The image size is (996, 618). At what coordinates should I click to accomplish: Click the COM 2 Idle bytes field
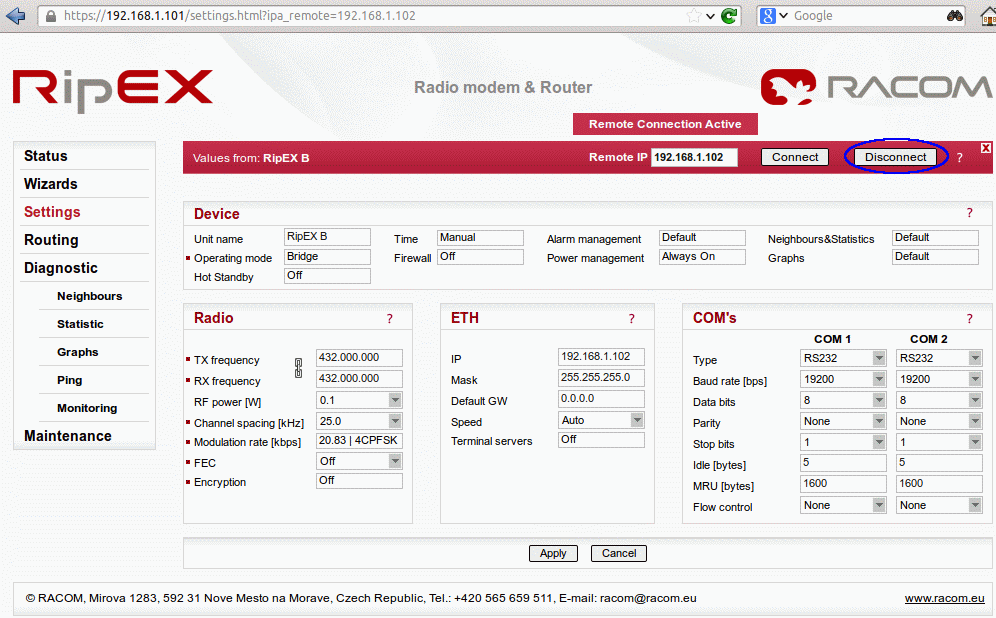(939, 463)
